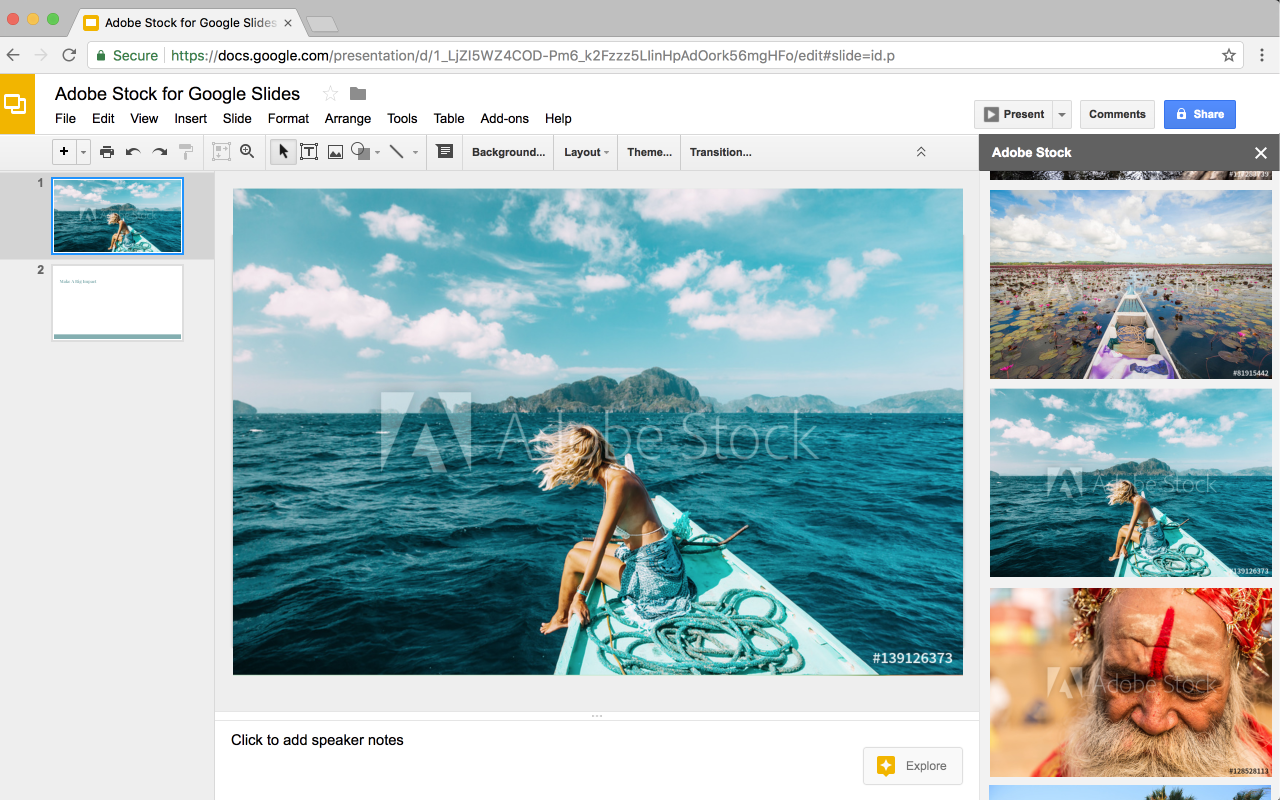Screen dimensions: 1280x800
Task: Open a new browser tab
Action: pyautogui.click(x=321, y=23)
